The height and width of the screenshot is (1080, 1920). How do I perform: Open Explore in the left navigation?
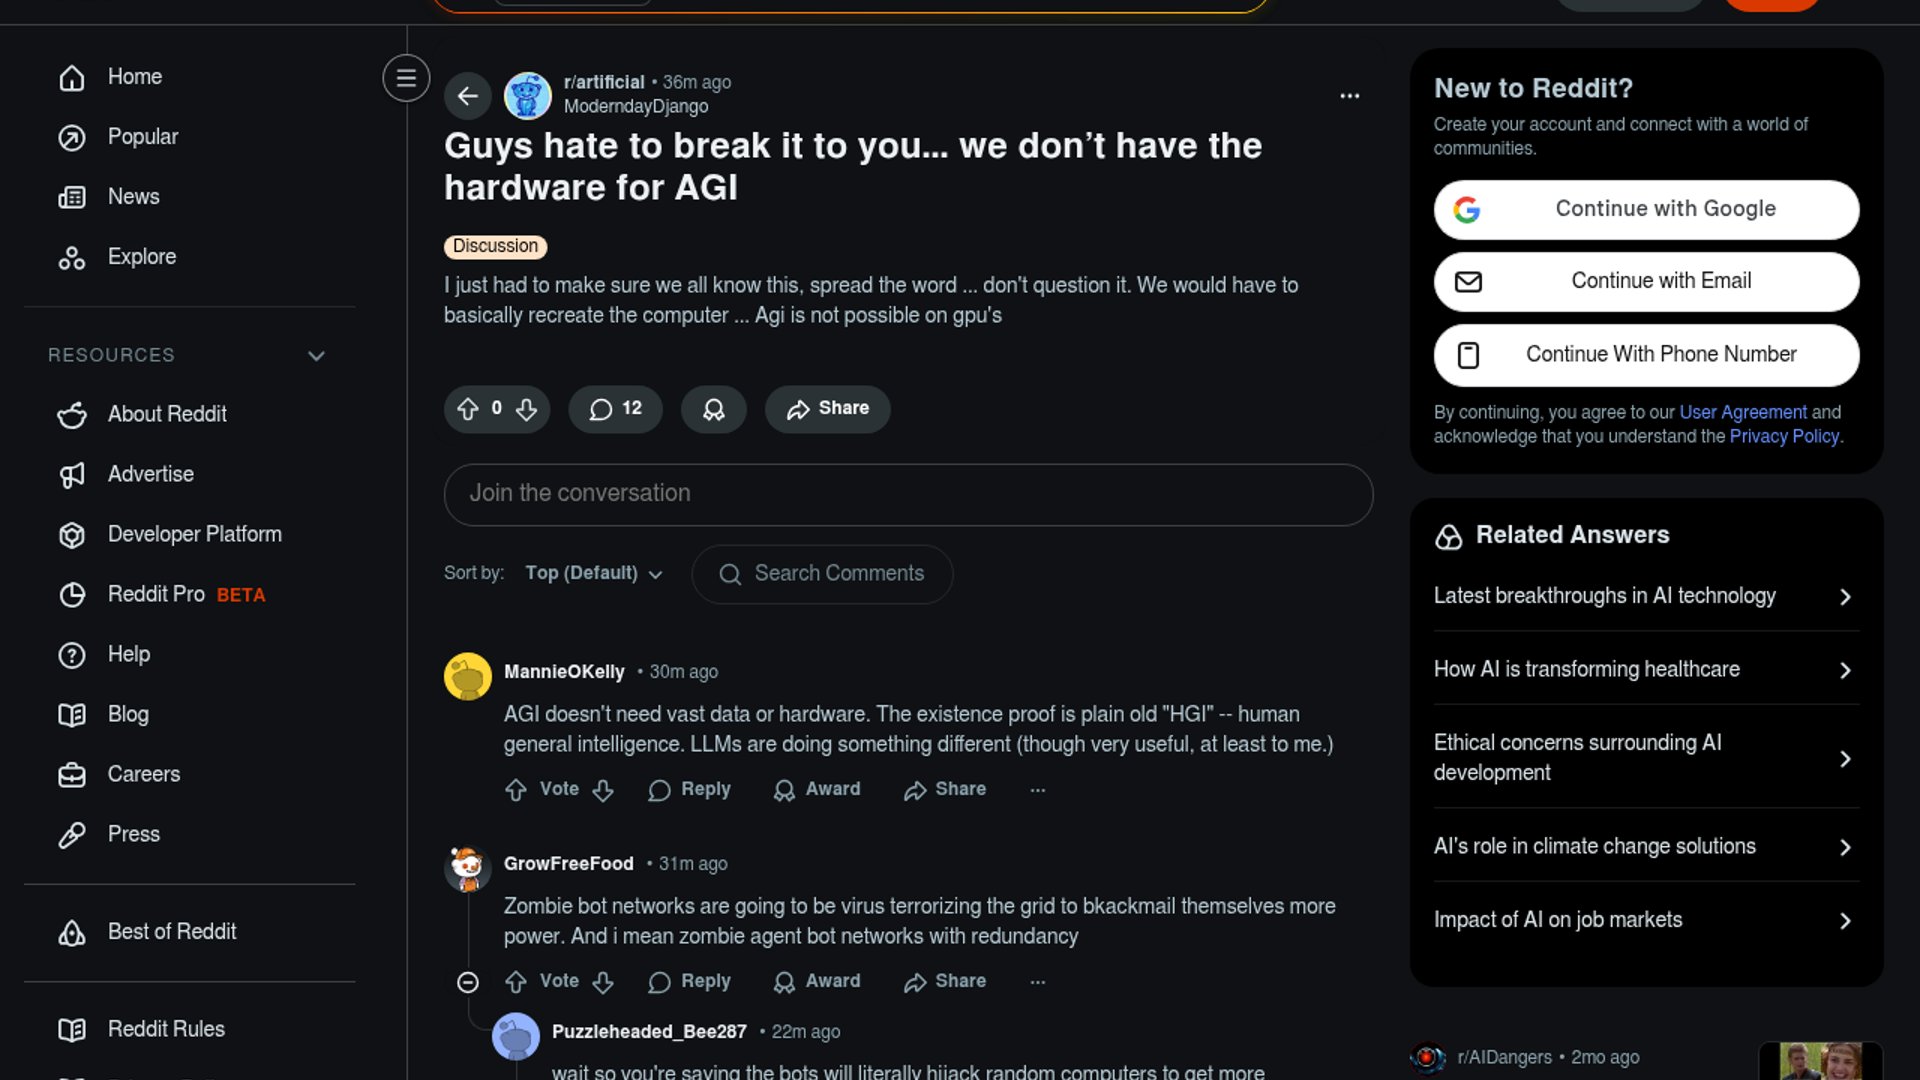click(141, 257)
